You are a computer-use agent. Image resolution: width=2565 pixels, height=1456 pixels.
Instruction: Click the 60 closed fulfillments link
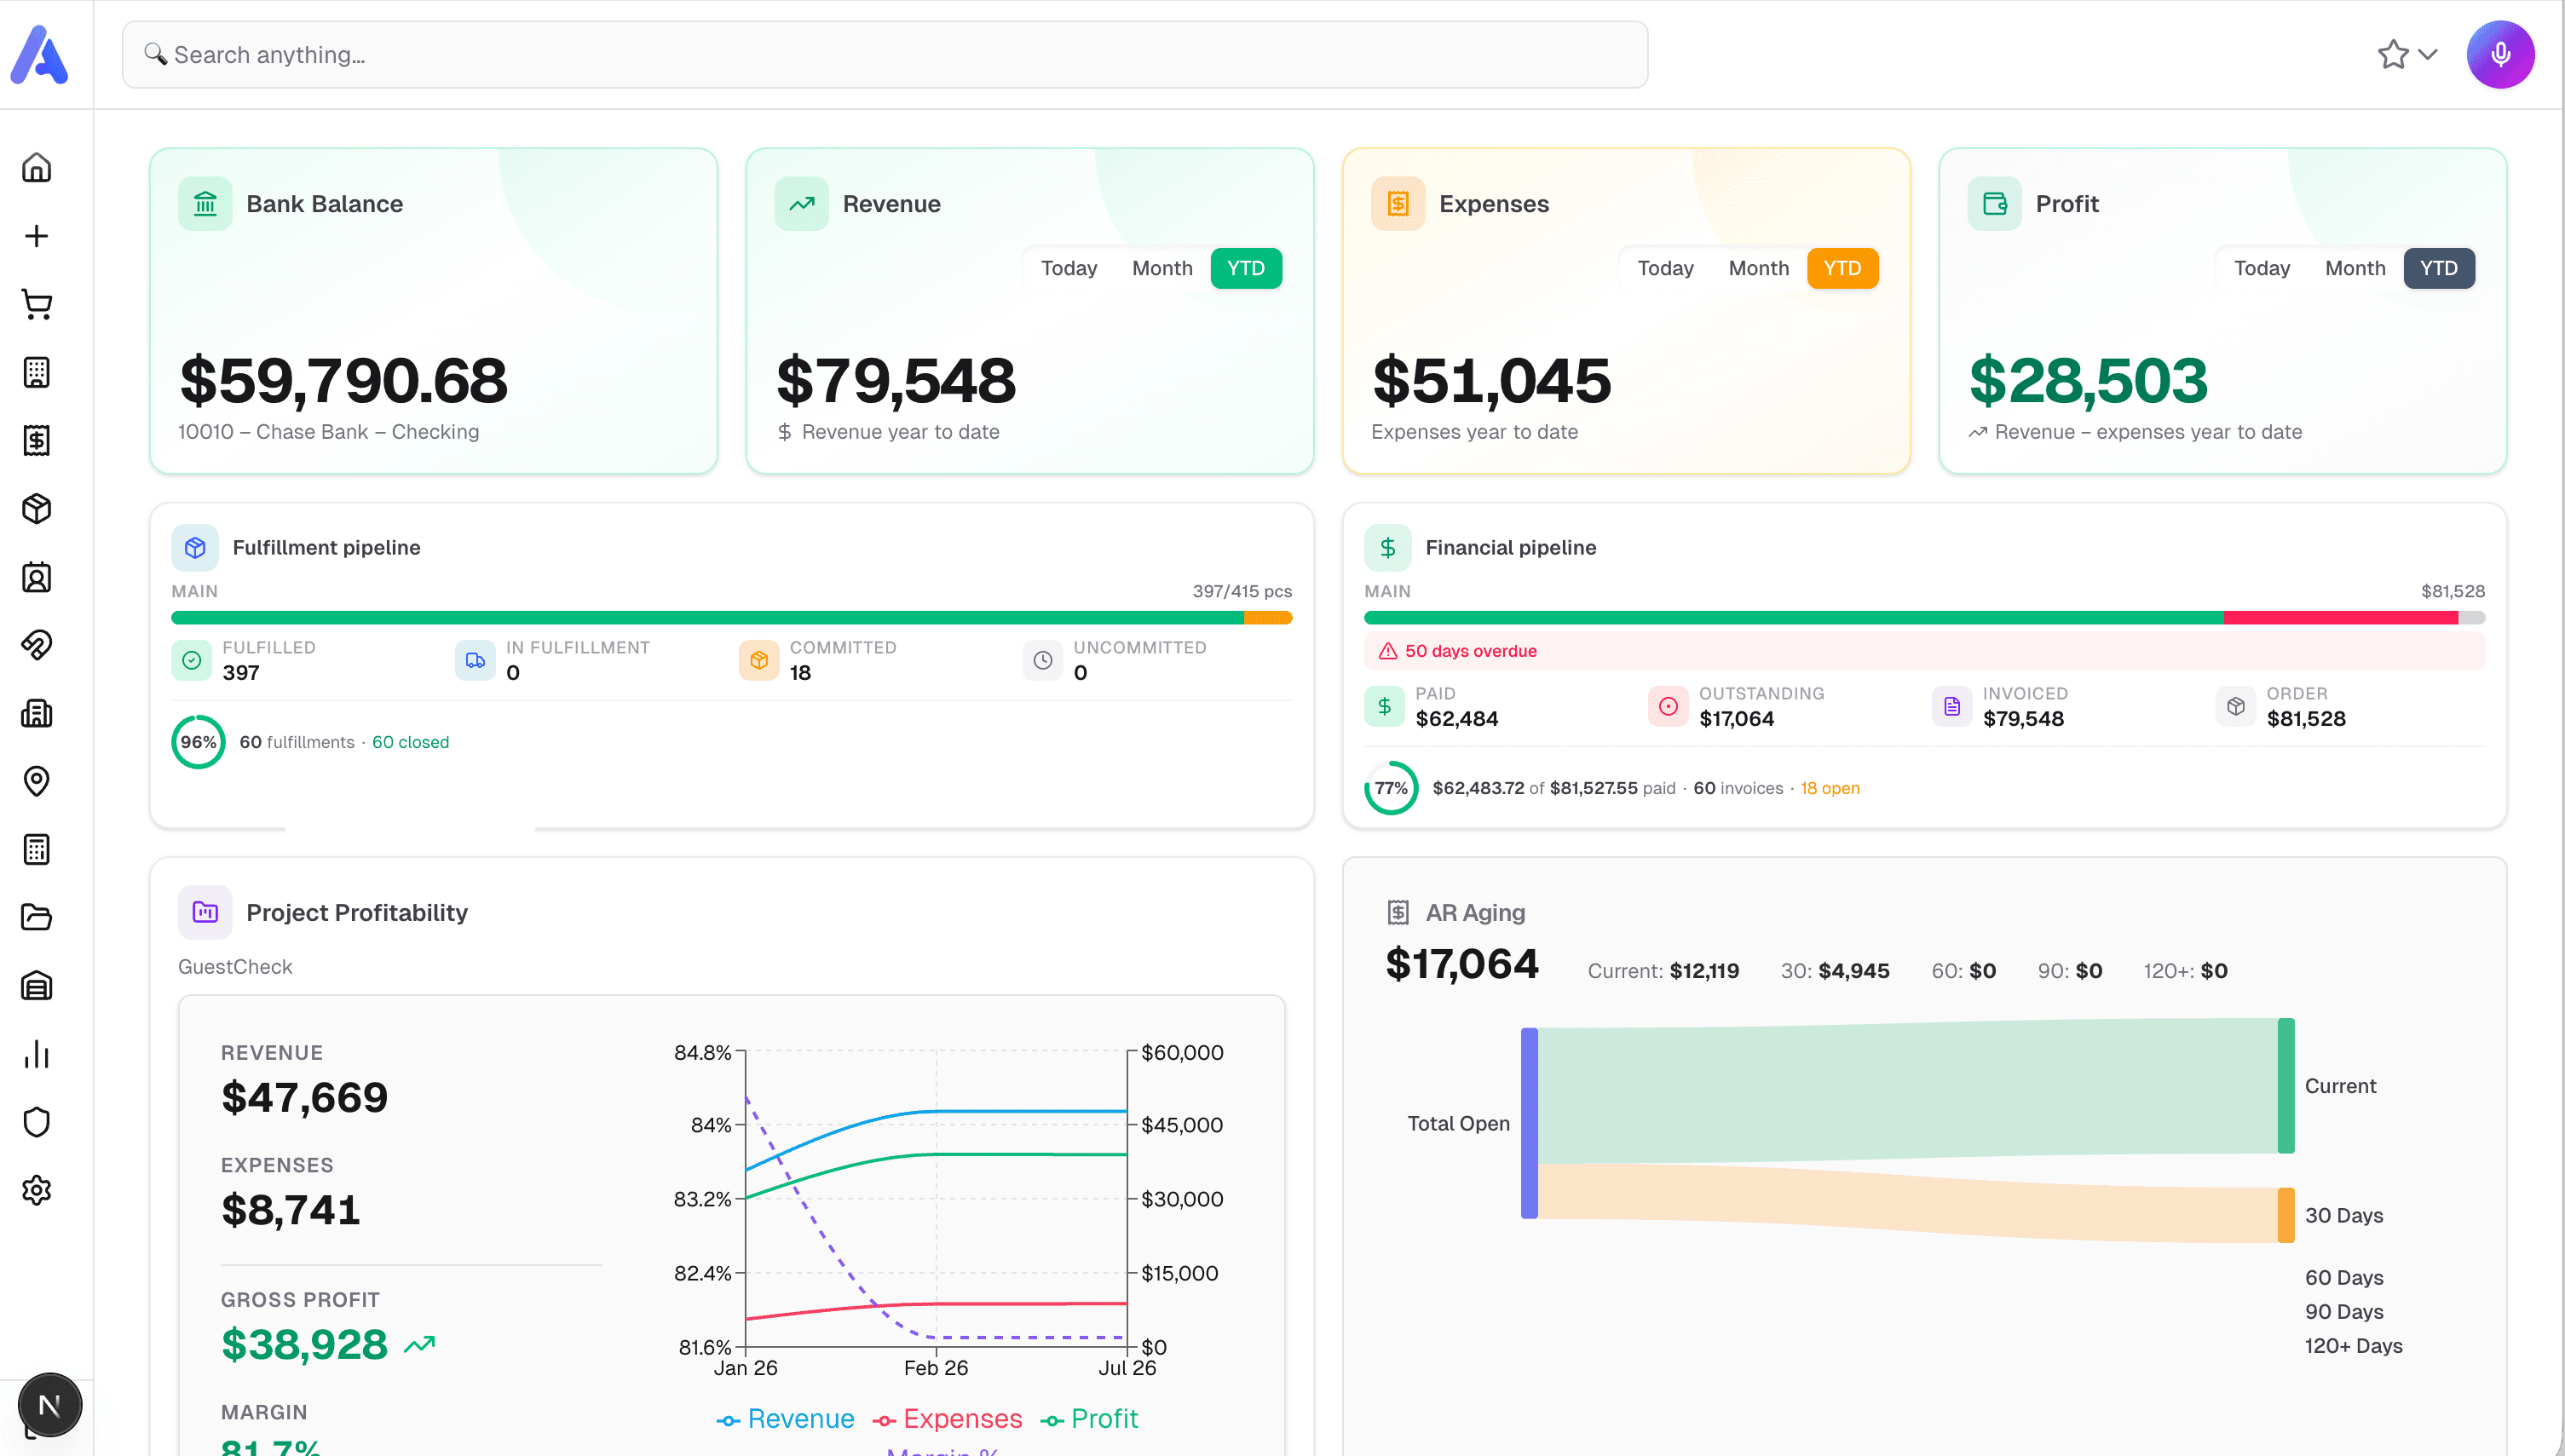click(x=410, y=742)
